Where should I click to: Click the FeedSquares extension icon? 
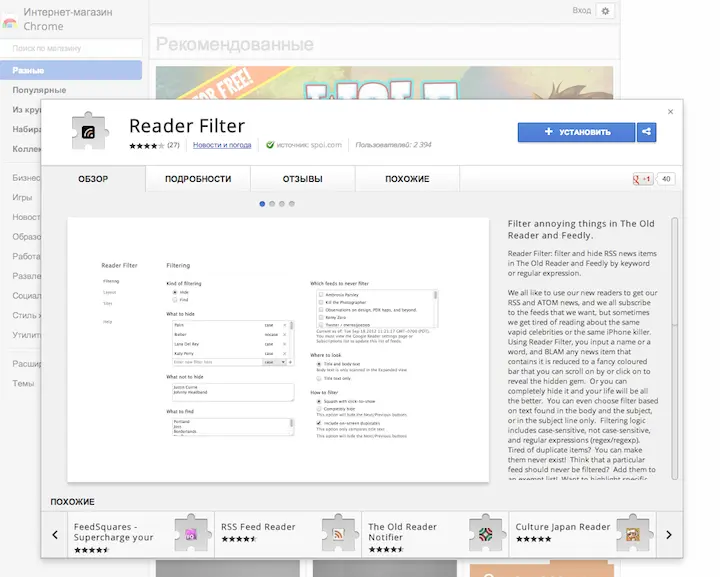click(191, 534)
